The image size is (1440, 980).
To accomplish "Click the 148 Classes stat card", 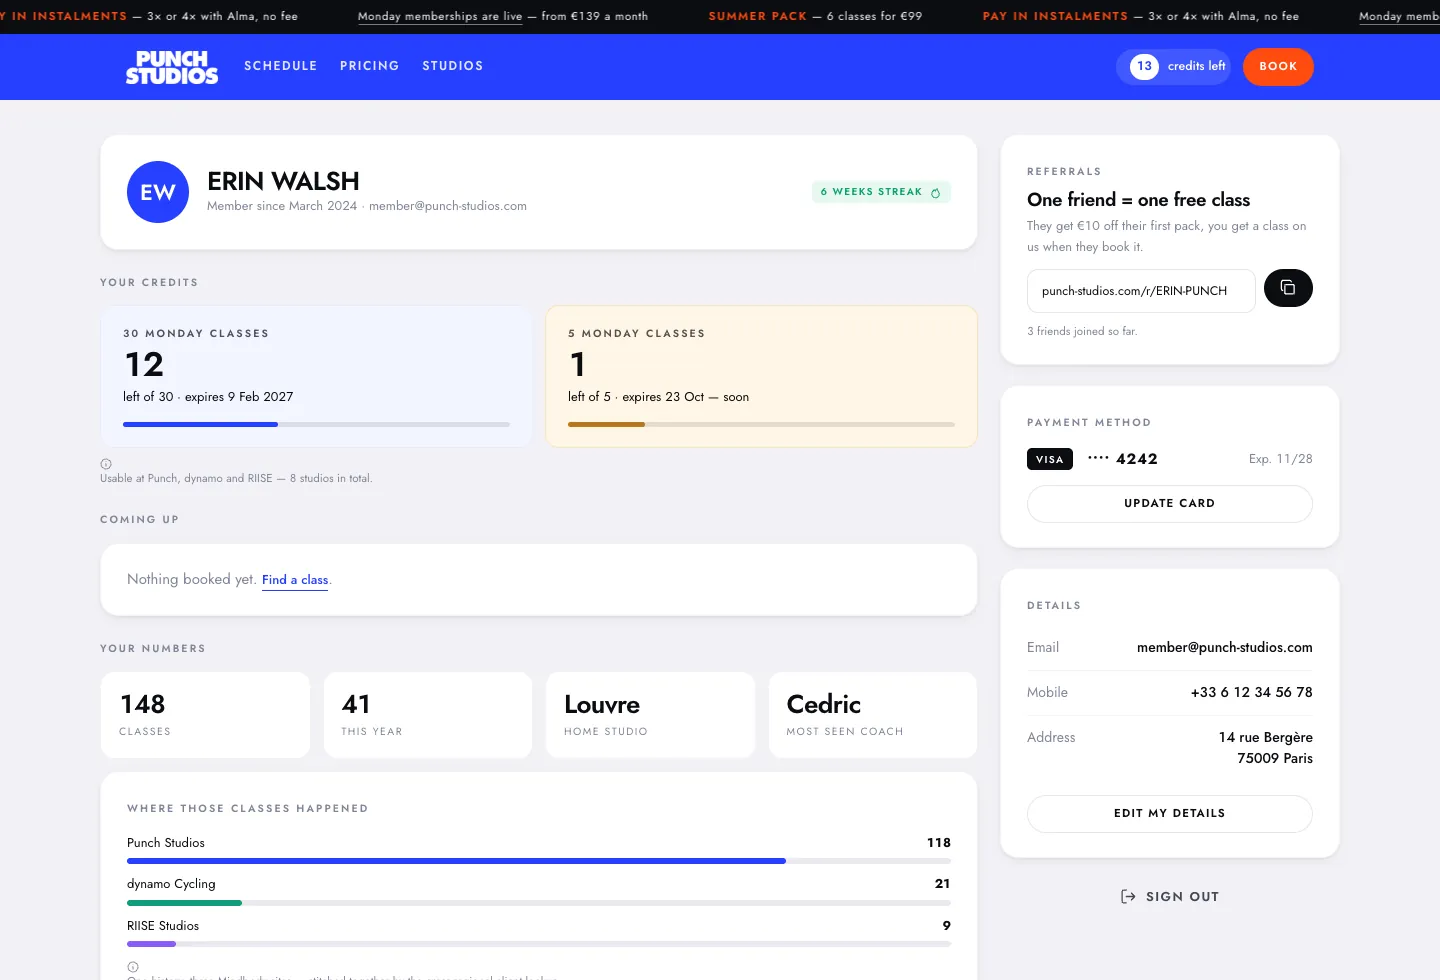I will coord(205,715).
